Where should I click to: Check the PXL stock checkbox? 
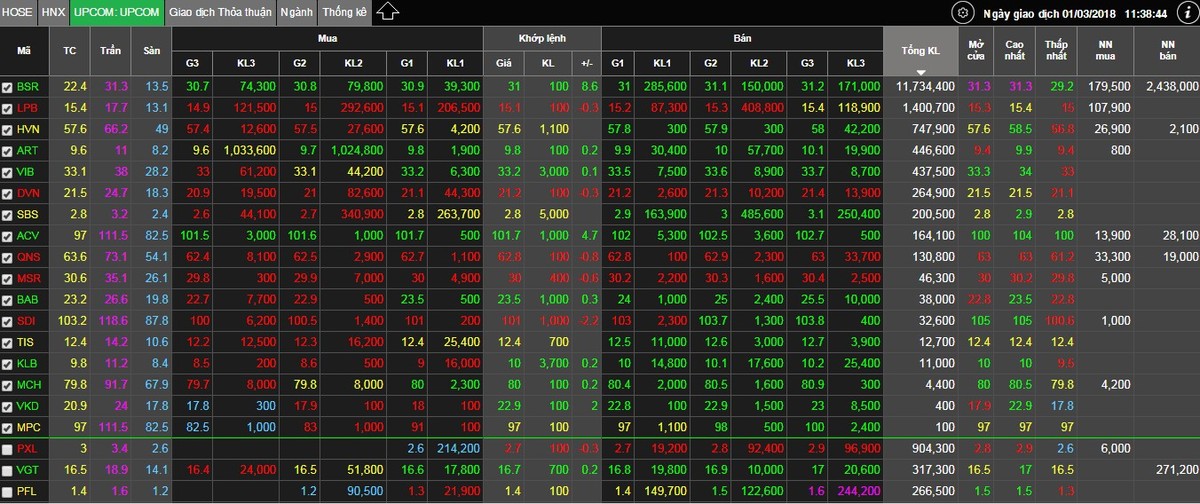8,449
